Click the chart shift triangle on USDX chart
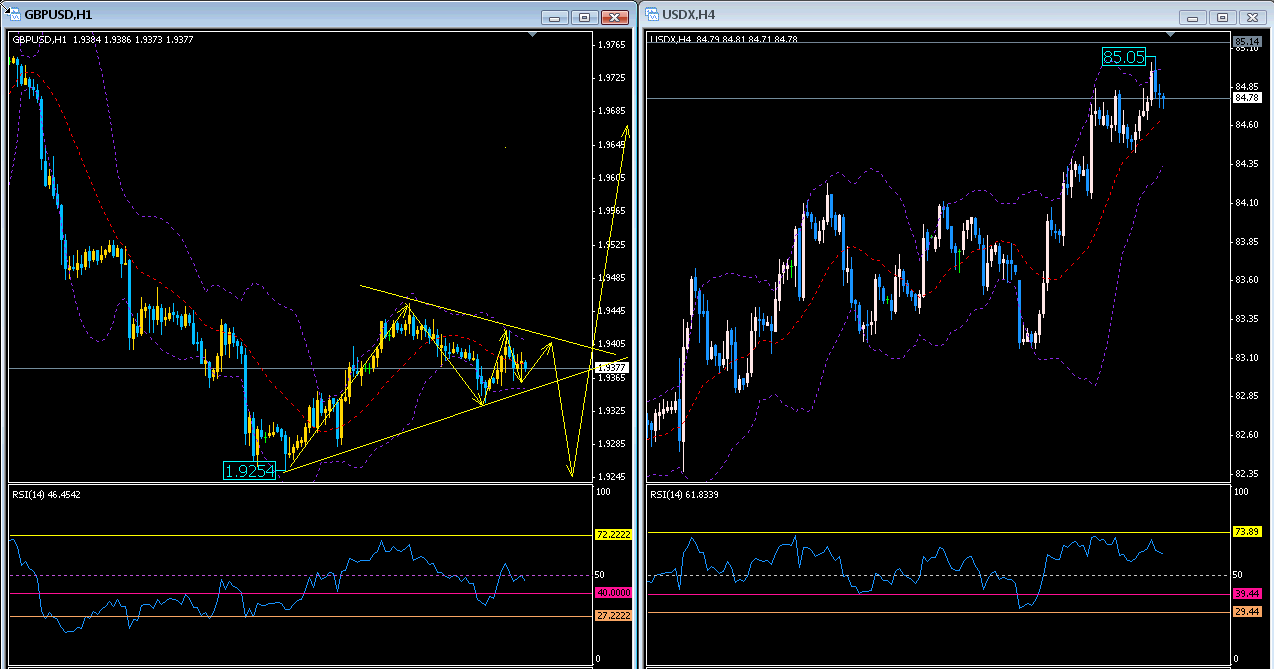The width and height of the screenshot is (1274, 669). click(x=1171, y=36)
